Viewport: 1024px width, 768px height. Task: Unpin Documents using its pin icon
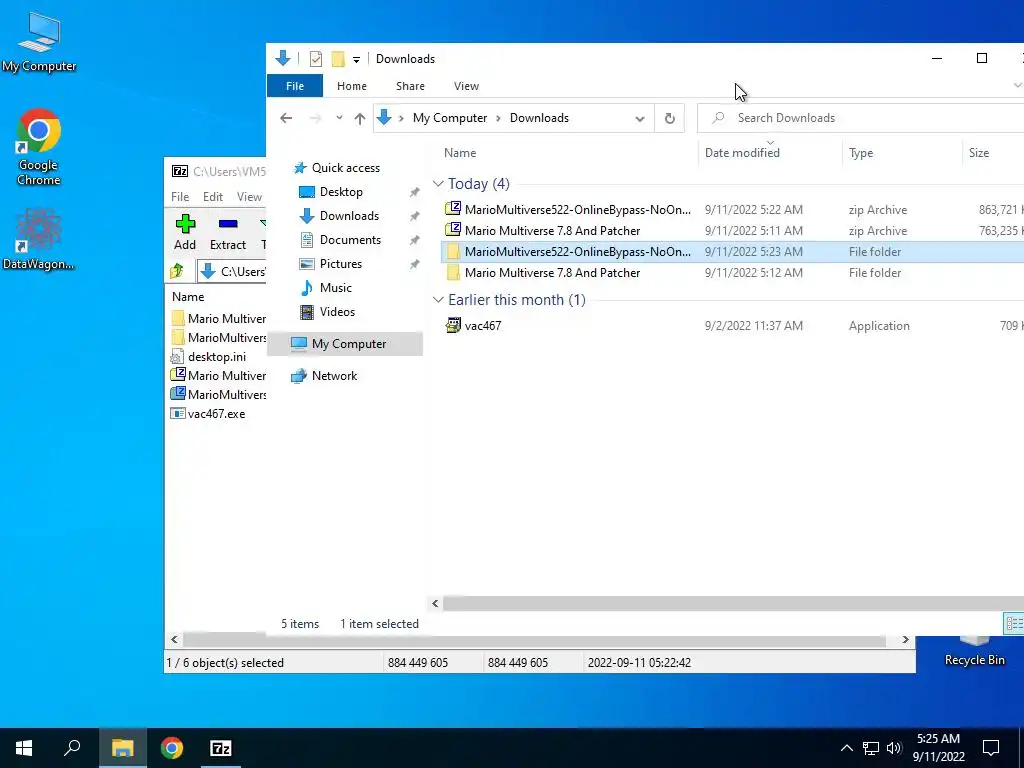414,241
